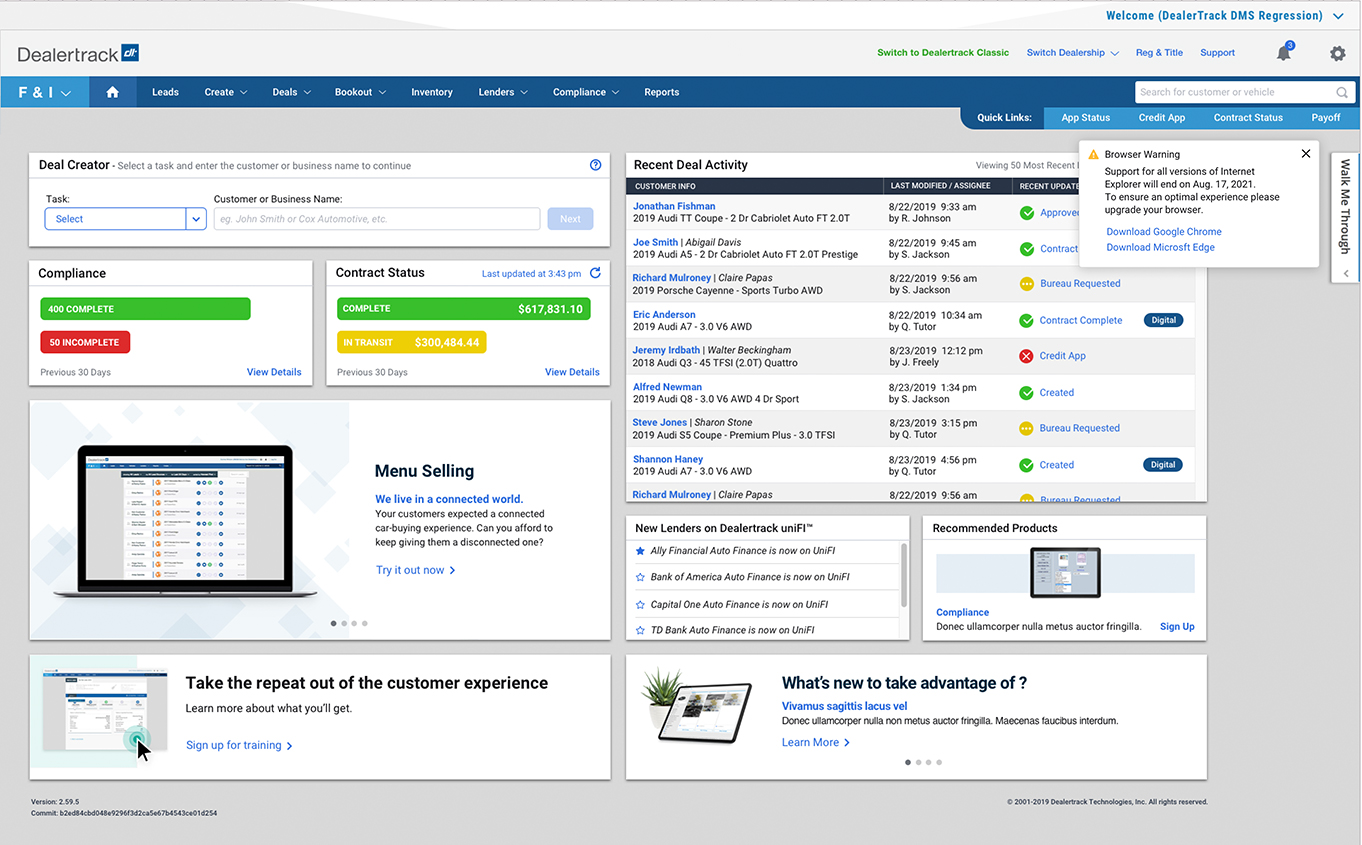Select the second carousel dot on Menu Selling banner

tap(344, 623)
